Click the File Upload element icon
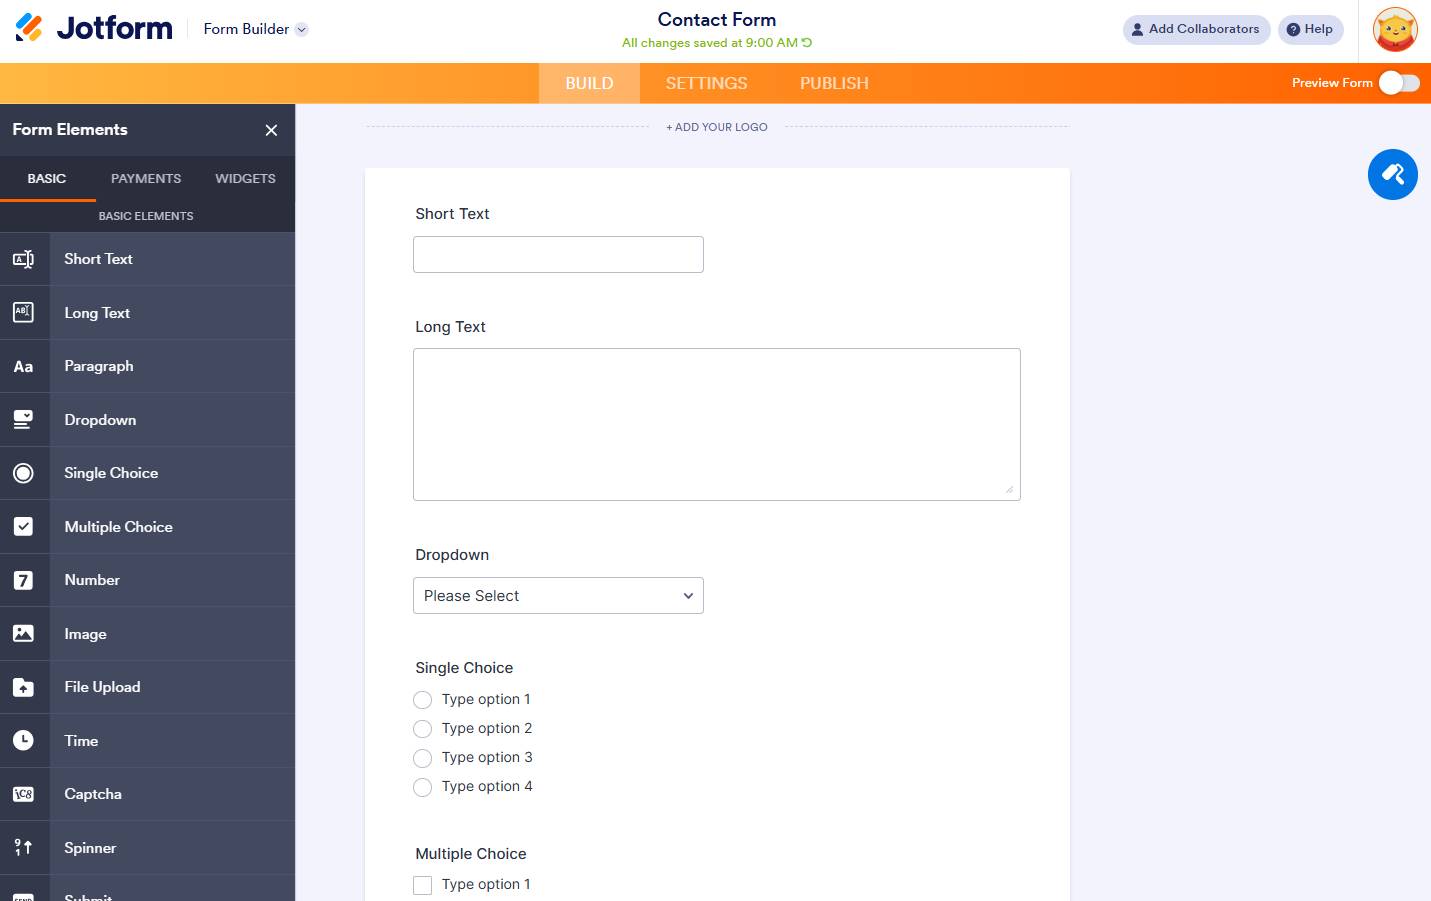 pos(24,687)
